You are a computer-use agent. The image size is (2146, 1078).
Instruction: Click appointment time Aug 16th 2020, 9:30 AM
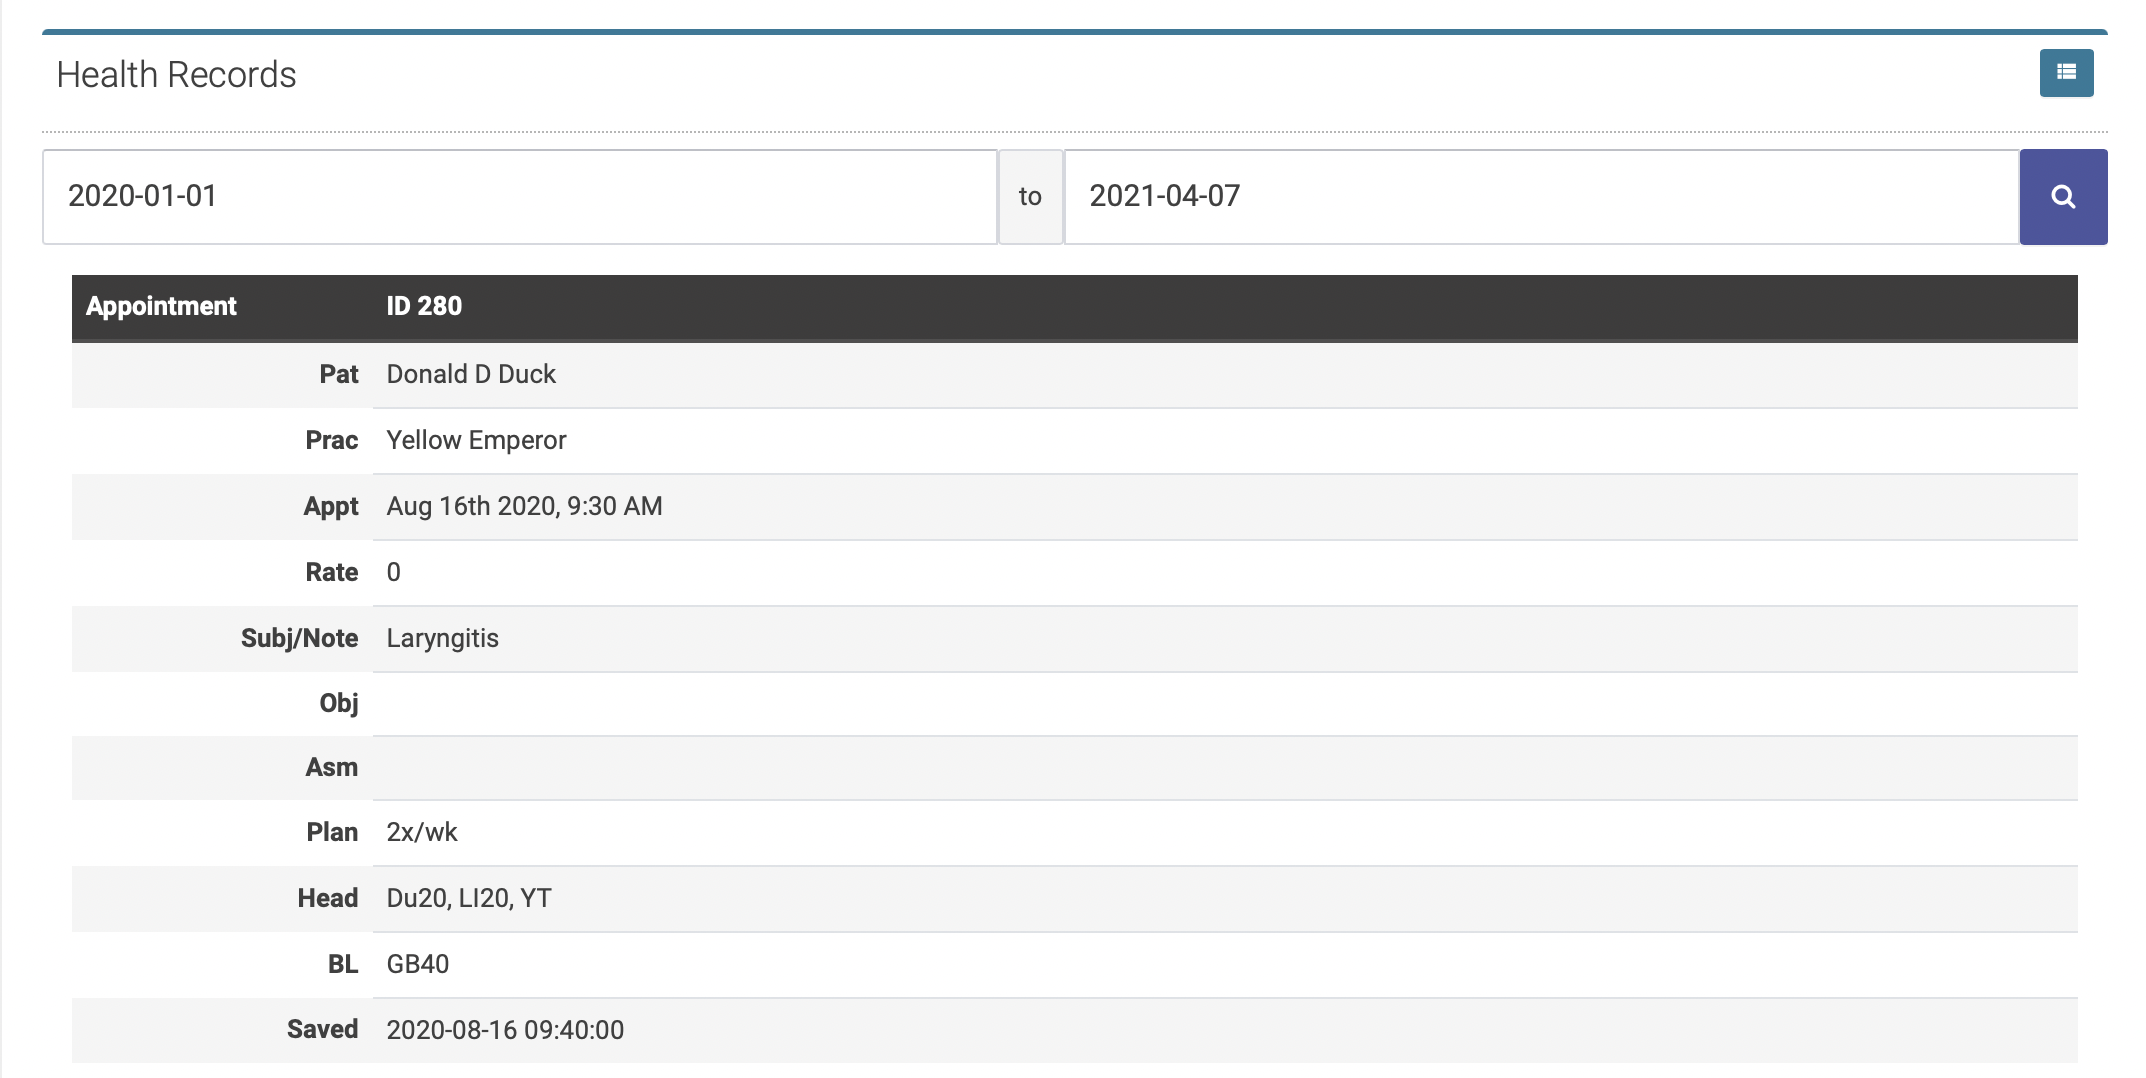(x=524, y=506)
